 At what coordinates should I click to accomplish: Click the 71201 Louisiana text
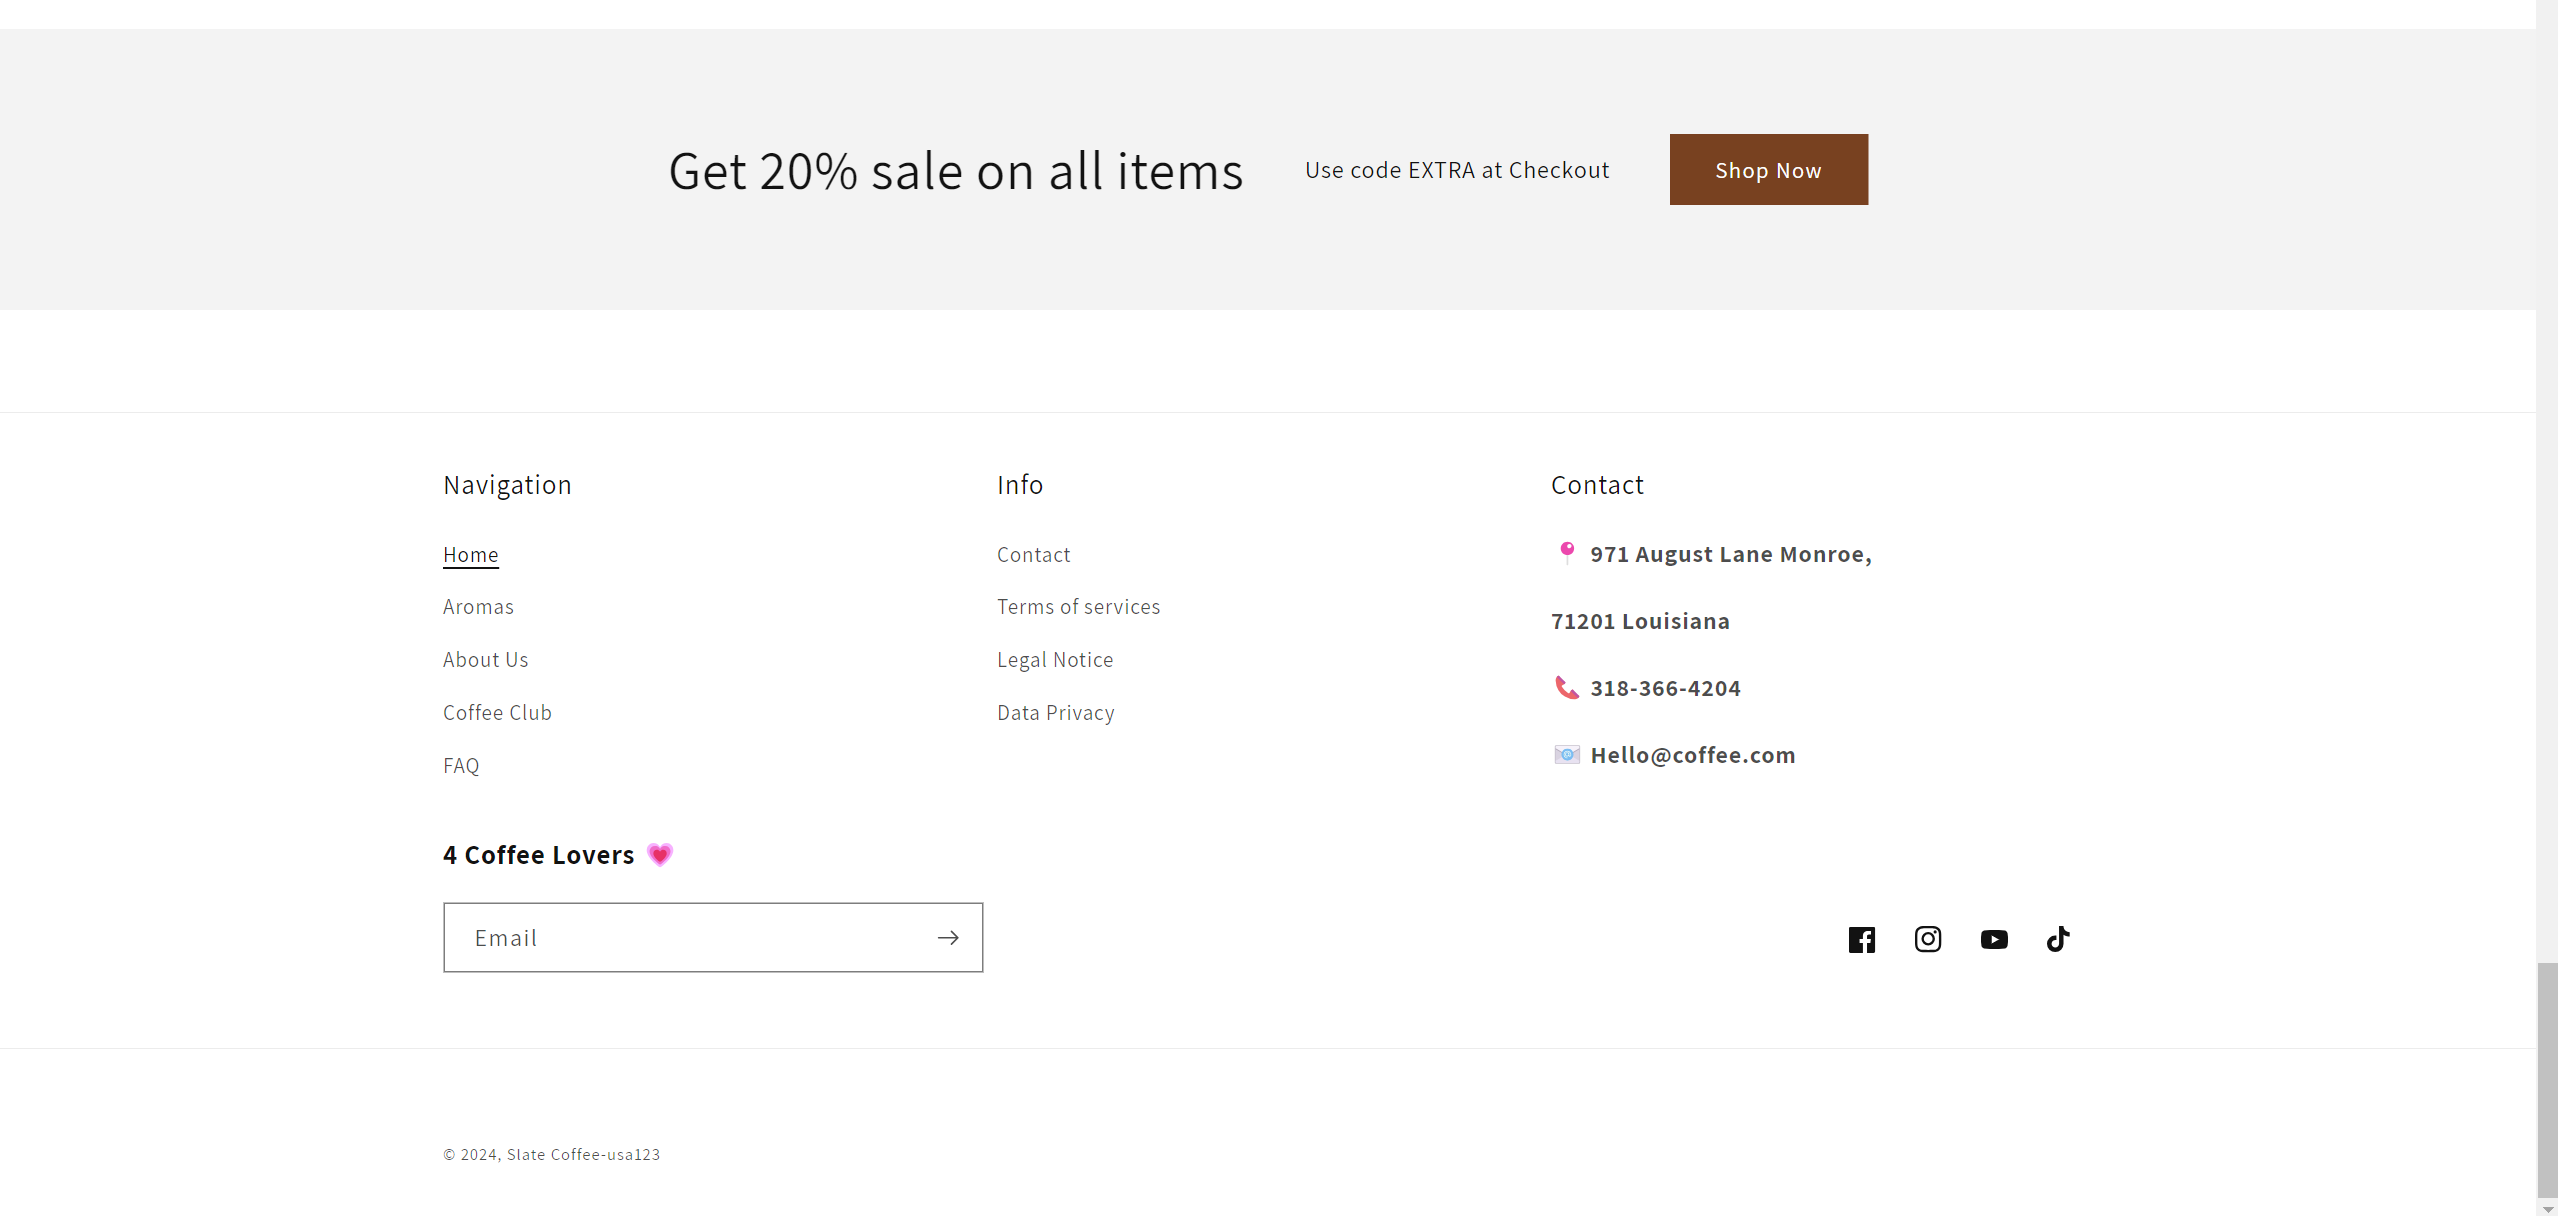click(1640, 621)
